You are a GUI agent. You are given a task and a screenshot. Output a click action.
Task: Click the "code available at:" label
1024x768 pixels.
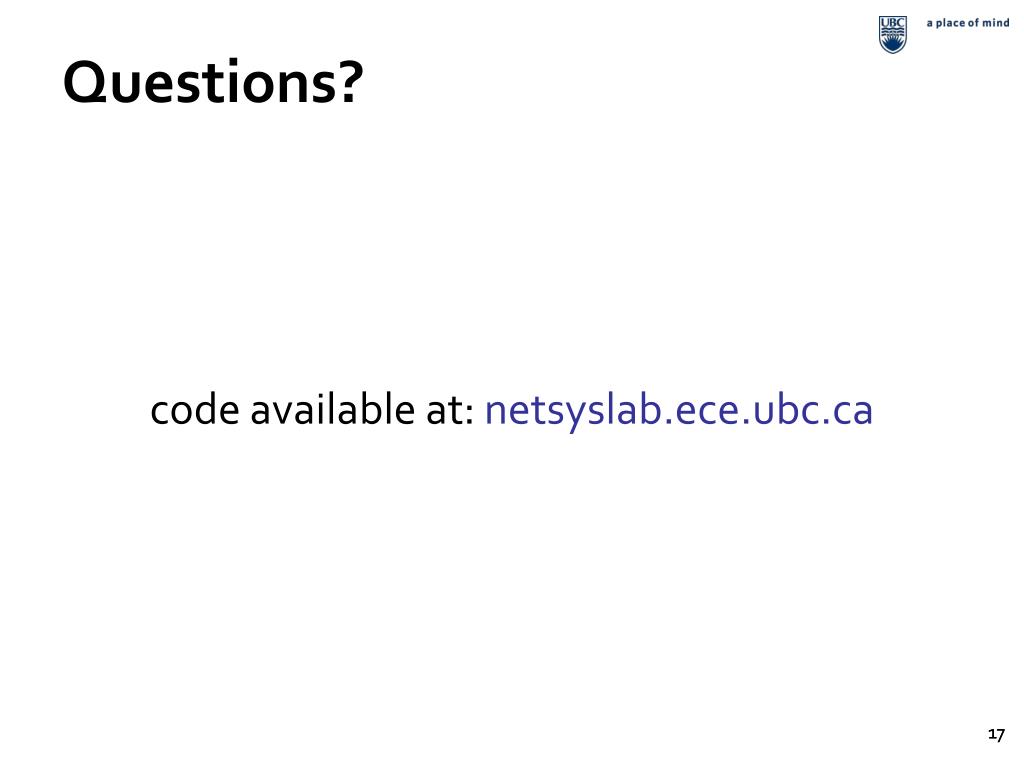[312, 410]
